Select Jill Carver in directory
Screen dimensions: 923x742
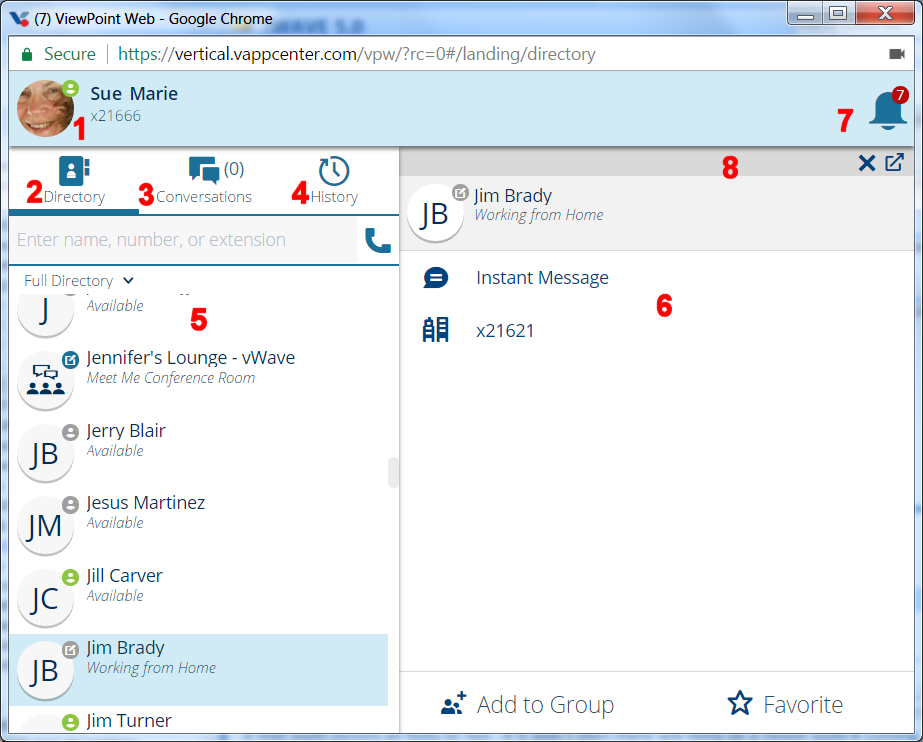coord(198,597)
